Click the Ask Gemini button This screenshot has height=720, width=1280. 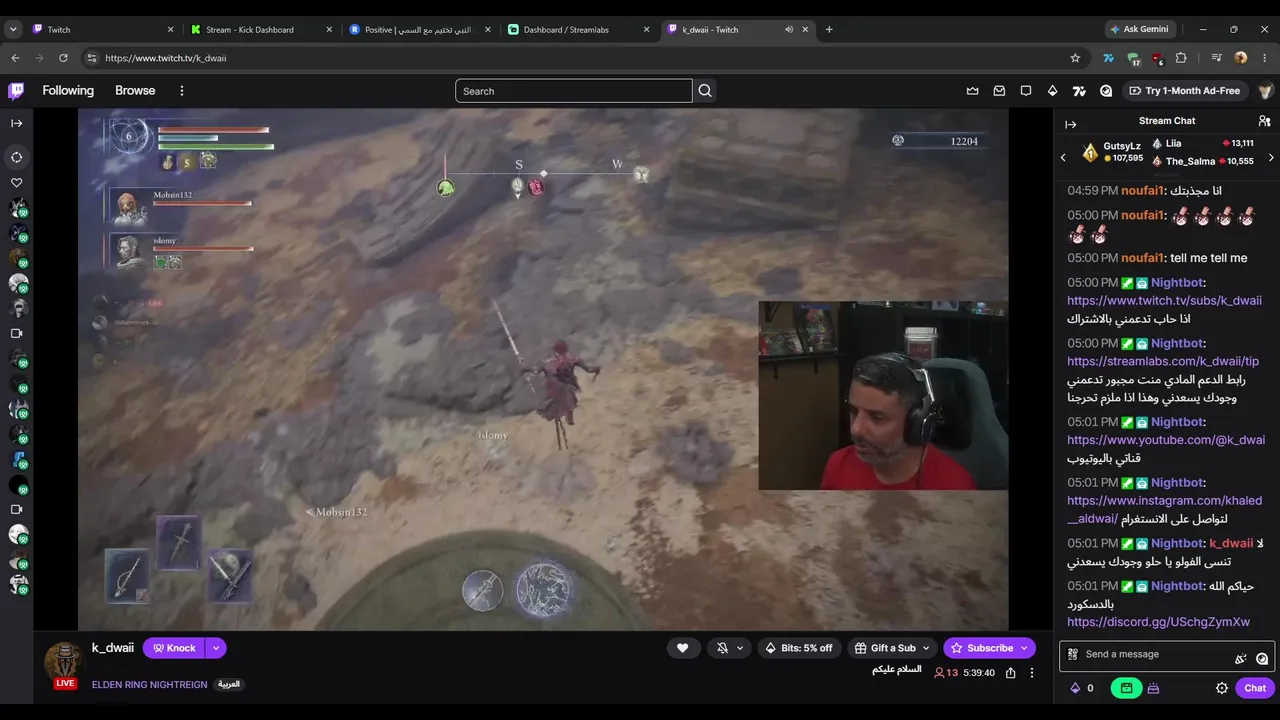pyautogui.click(x=1139, y=30)
